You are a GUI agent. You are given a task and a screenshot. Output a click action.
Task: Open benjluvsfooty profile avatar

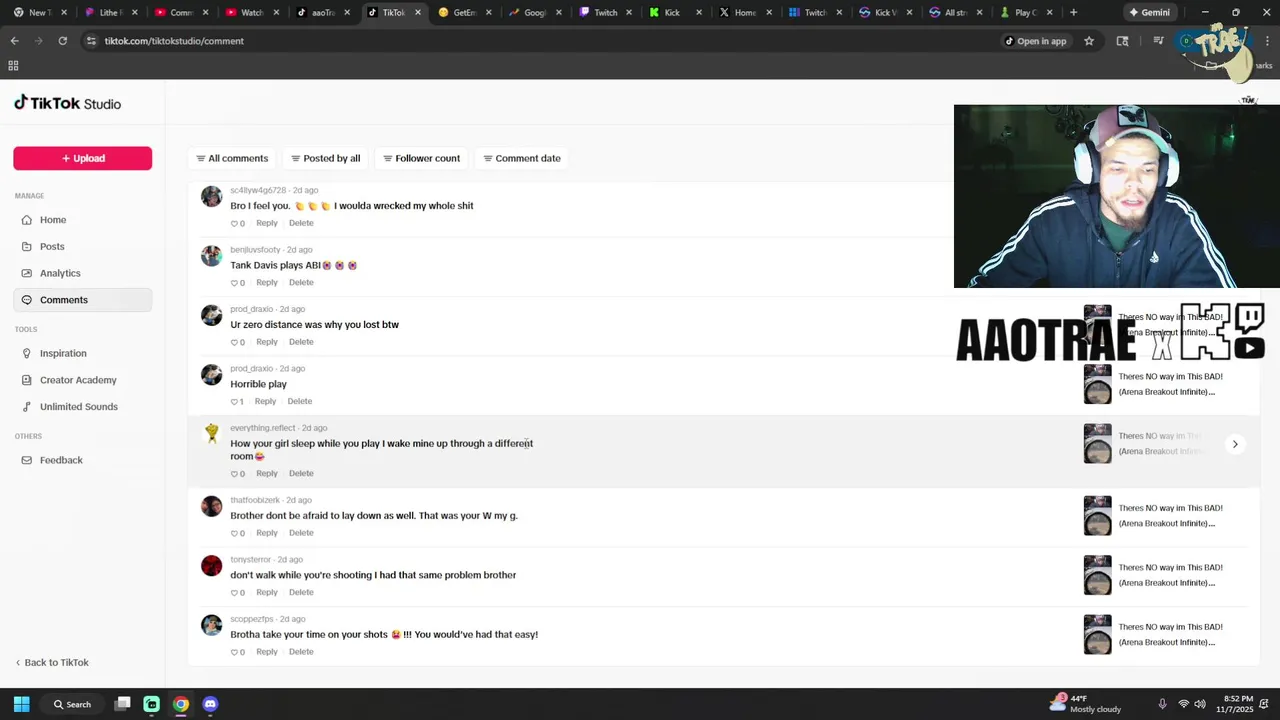click(211, 256)
